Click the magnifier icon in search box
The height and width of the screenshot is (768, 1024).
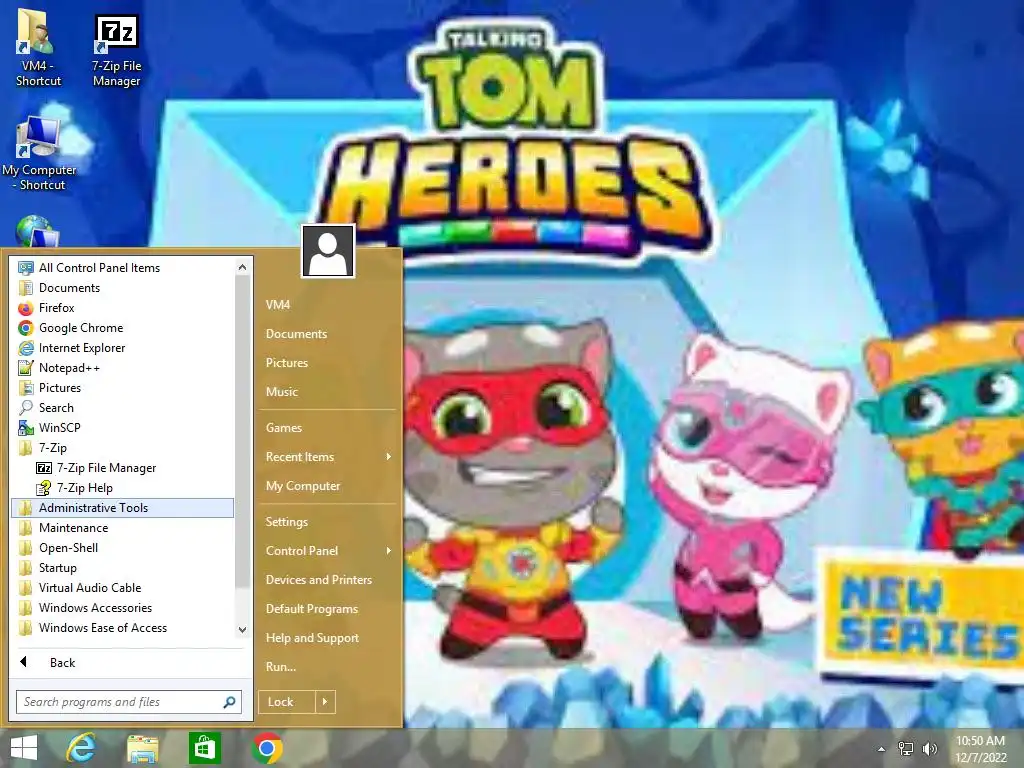[229, 702]
